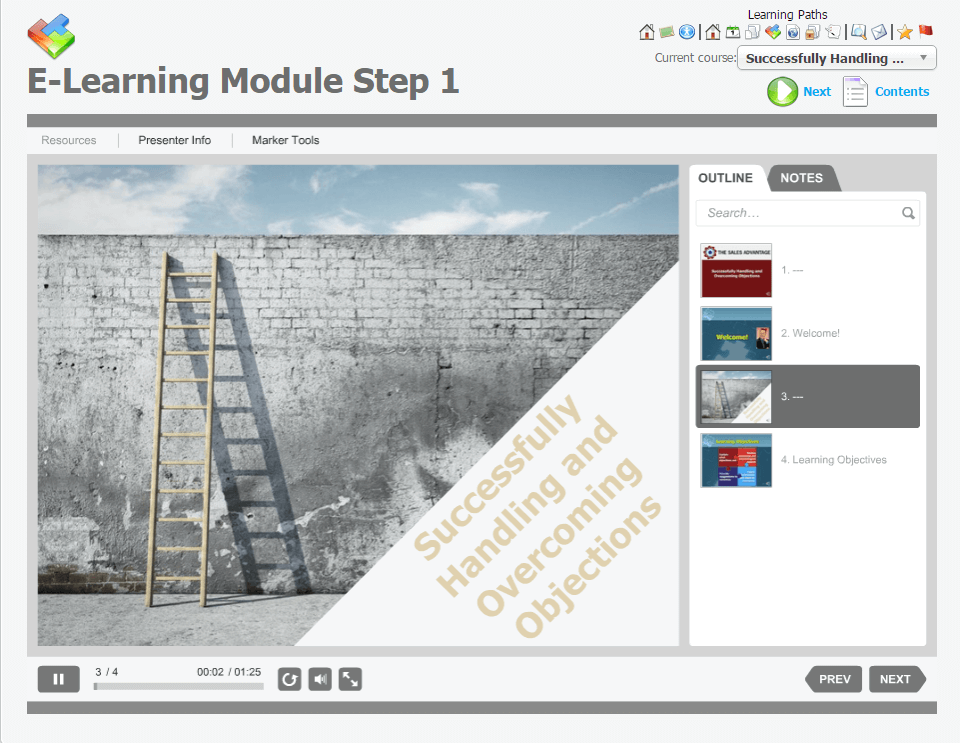The image size is (960, 743).
Task: Click the colorful puzzle blocks toolbar icon
Action: click(x=773, y=32)
